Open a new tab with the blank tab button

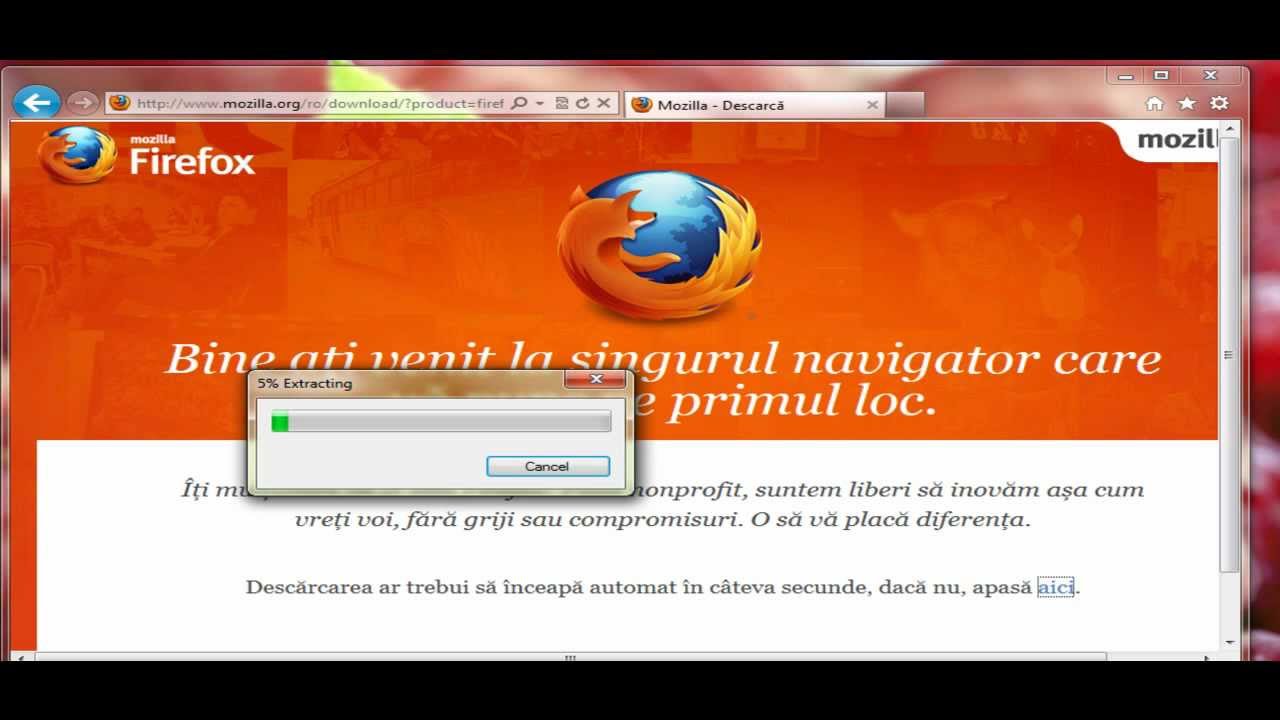905,105
